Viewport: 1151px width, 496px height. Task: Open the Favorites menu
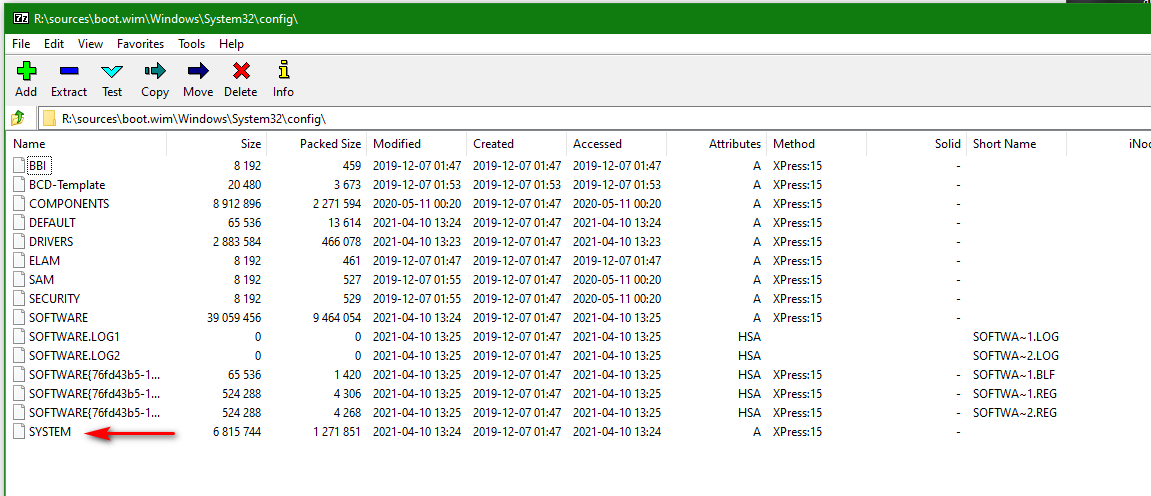coord(140,44)
